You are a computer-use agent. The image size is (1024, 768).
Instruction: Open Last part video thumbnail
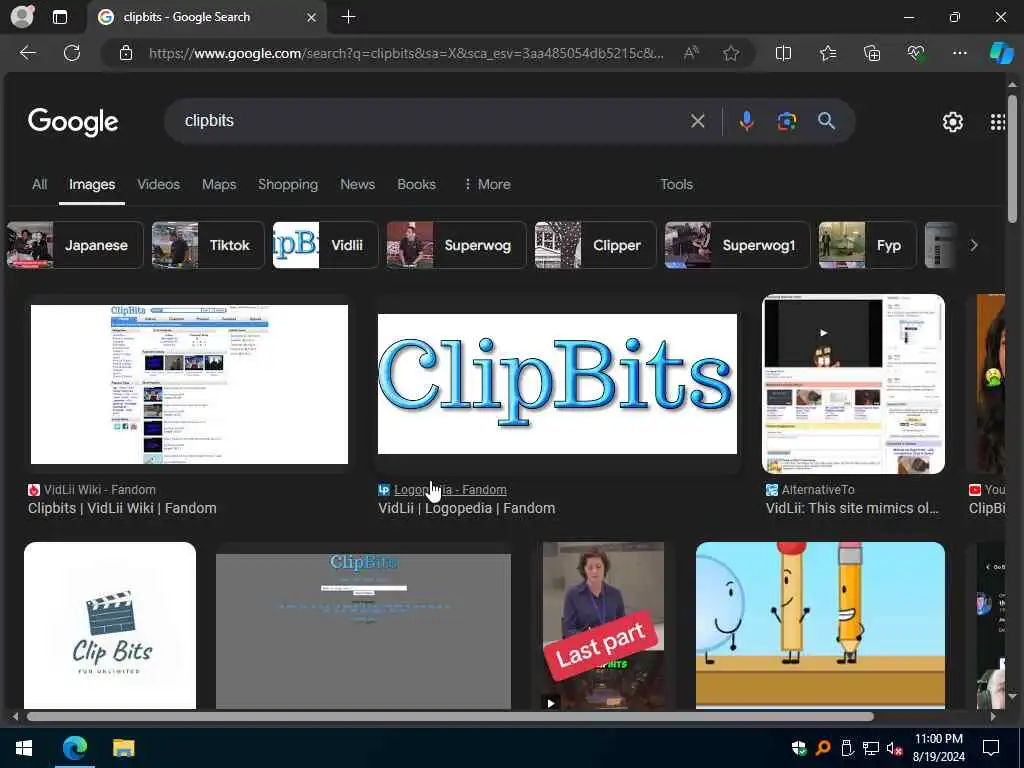click(603, 625)
